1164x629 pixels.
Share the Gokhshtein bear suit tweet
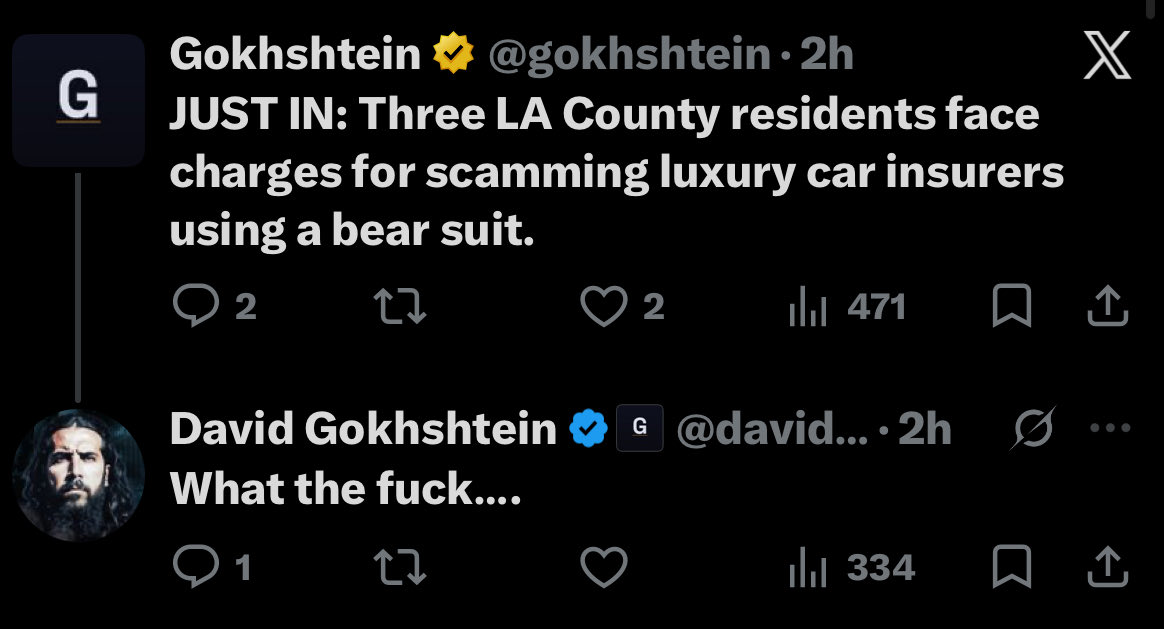coord(1108,307)
